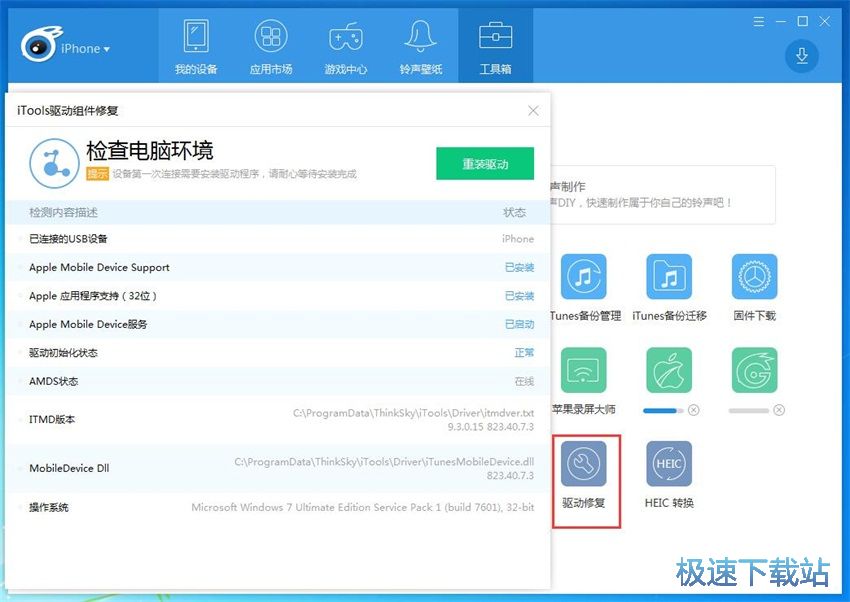Go to 游戏中心 tab
The height and width of the screenshot is (602, 850).
click(x=345, y=48)
